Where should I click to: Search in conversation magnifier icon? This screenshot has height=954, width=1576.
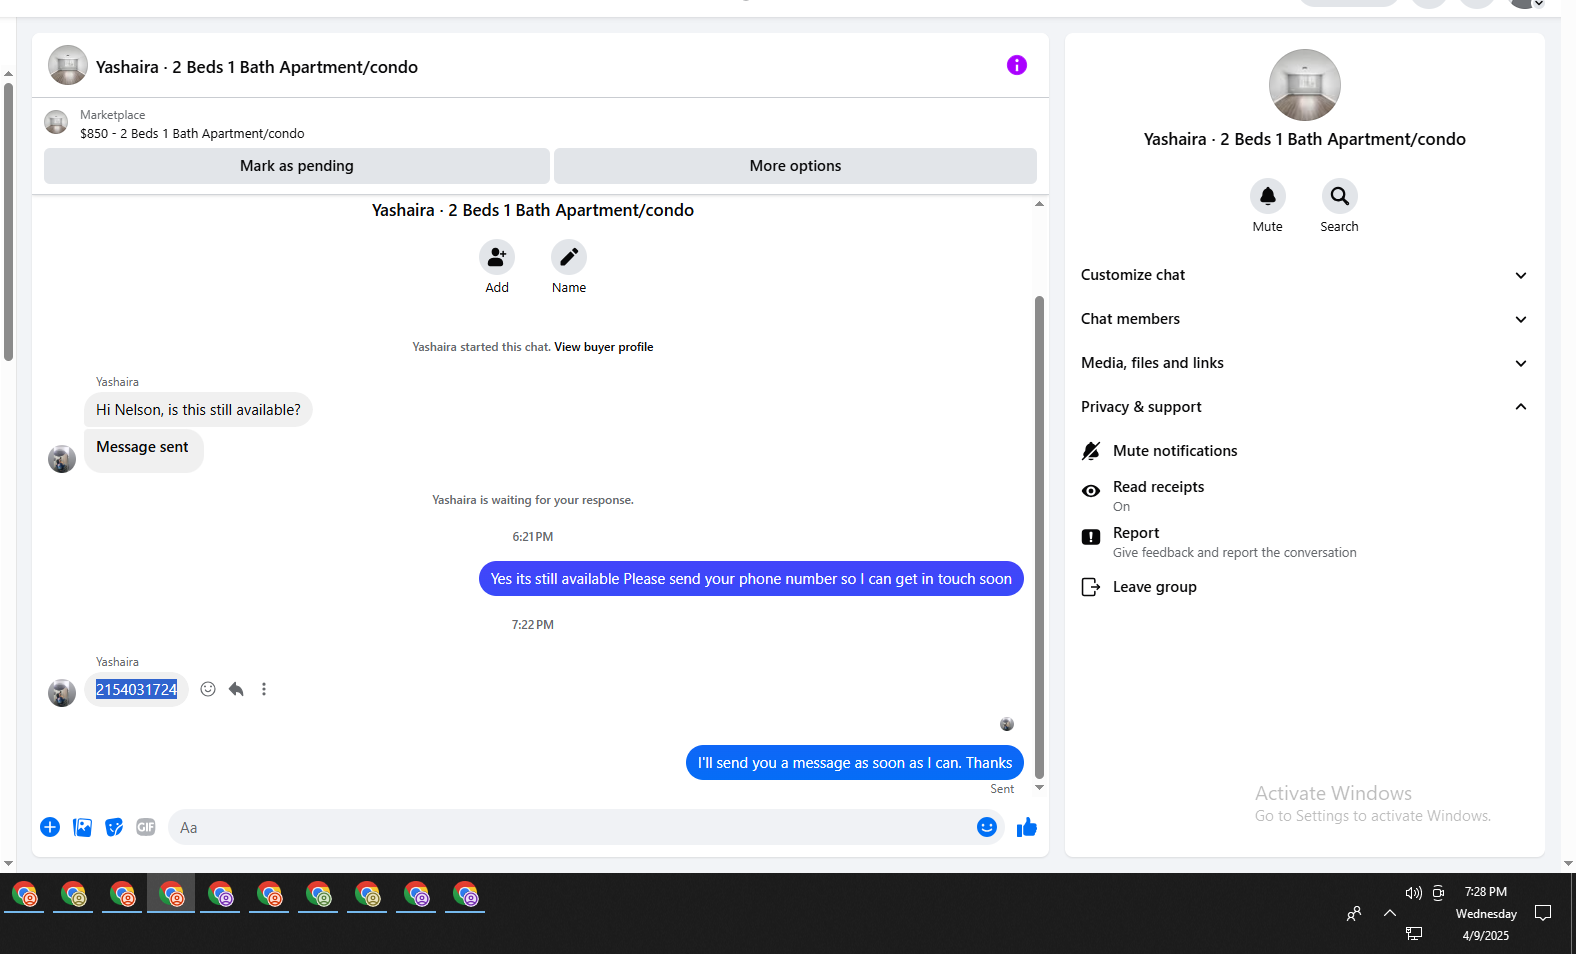[1339, 196]
